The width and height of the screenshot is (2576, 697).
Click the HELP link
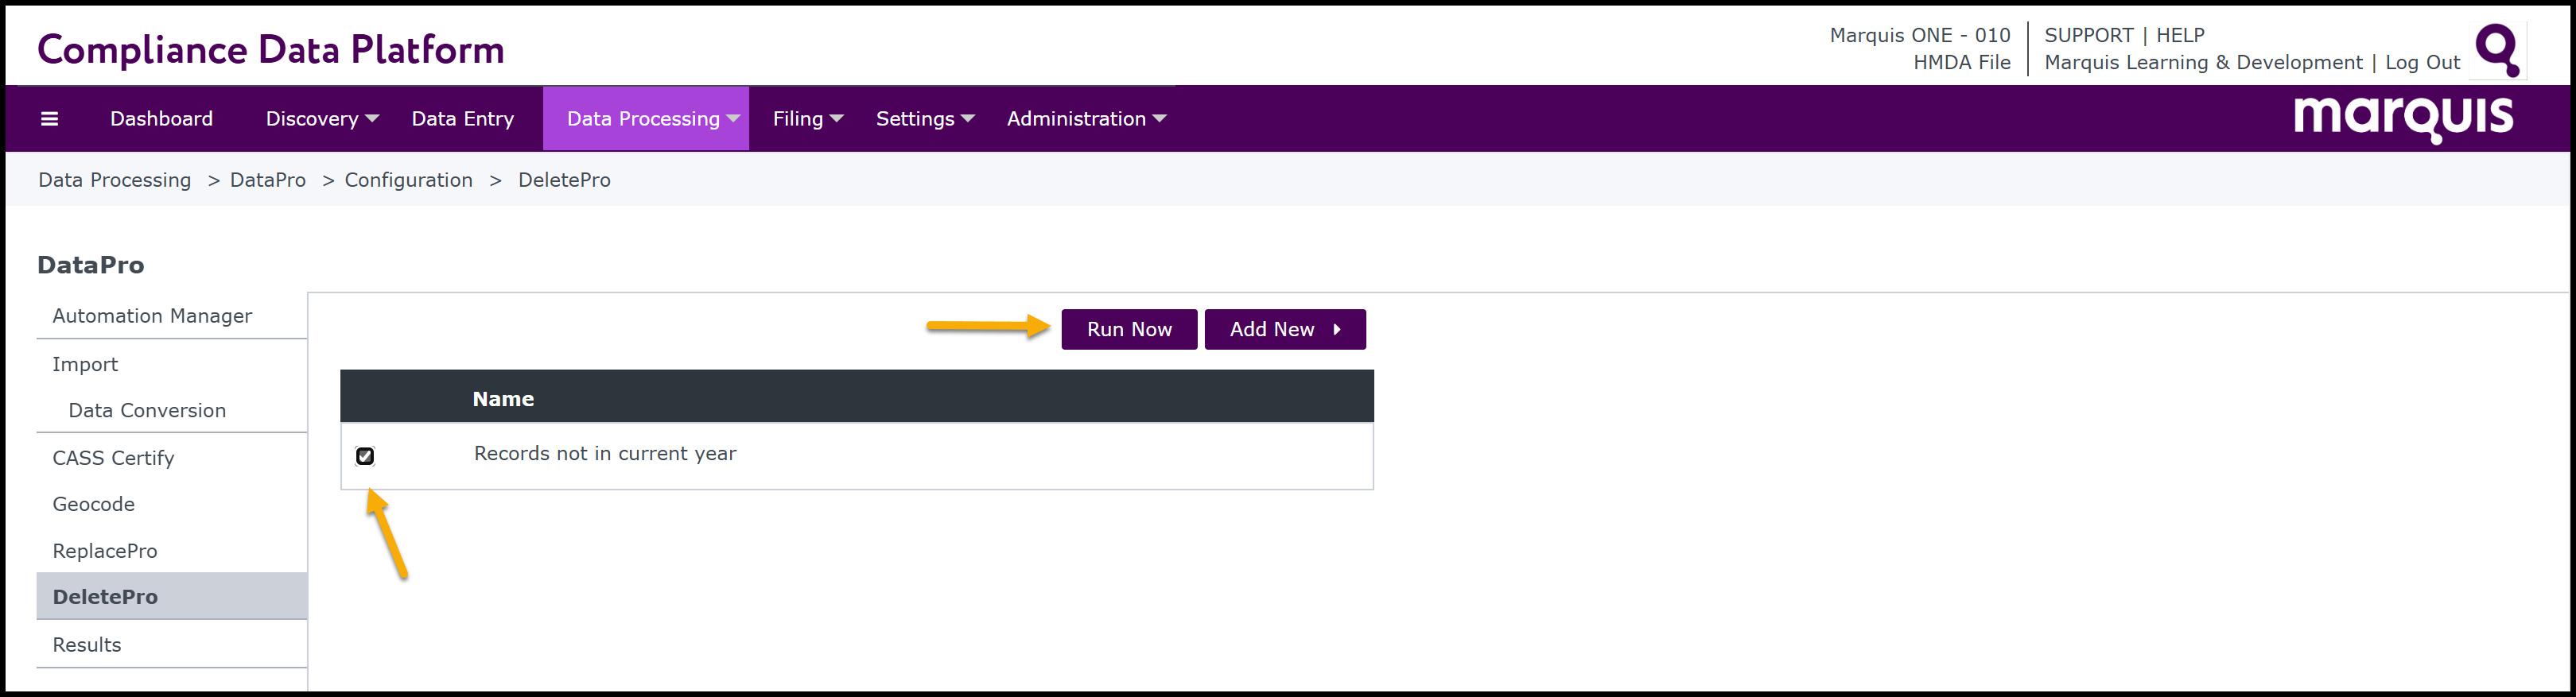click(x=2180, y=35)
